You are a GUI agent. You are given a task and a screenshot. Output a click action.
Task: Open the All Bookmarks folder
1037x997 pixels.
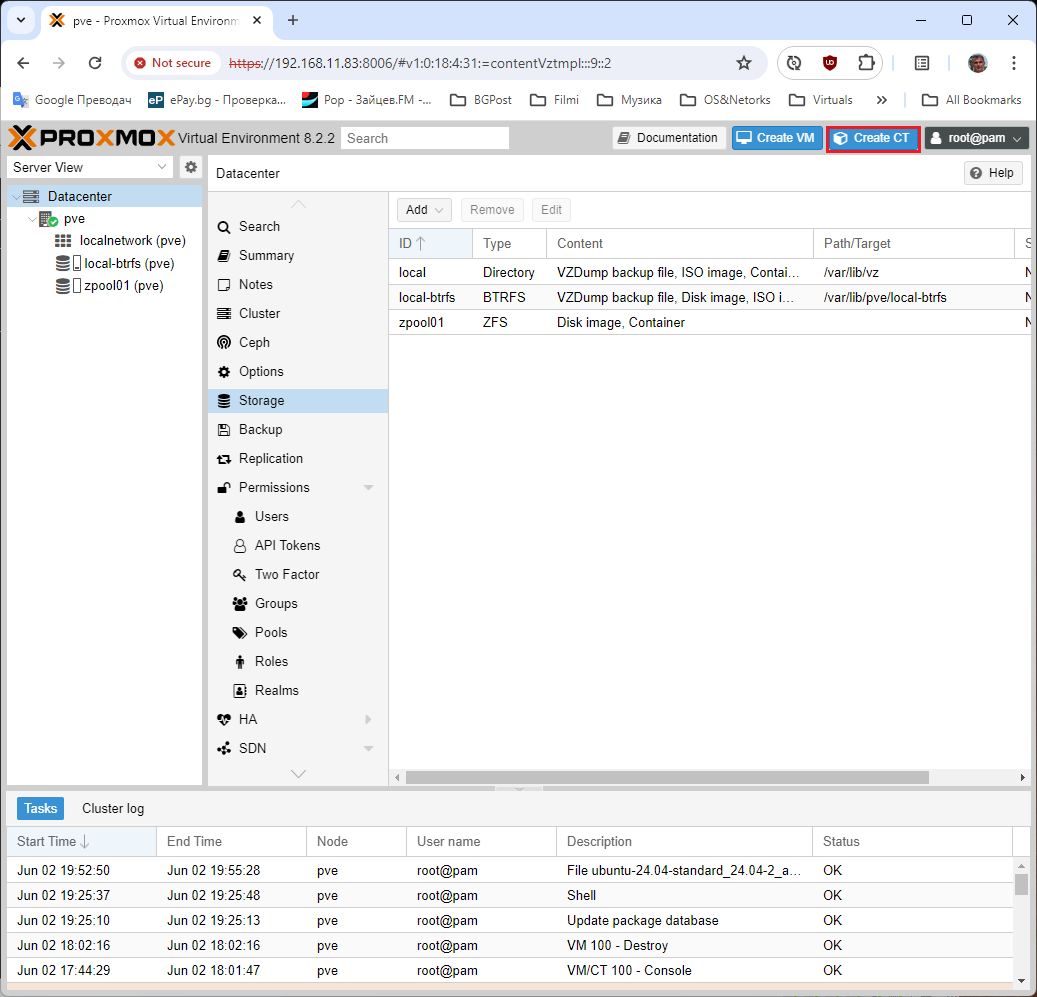click(972, 100)
